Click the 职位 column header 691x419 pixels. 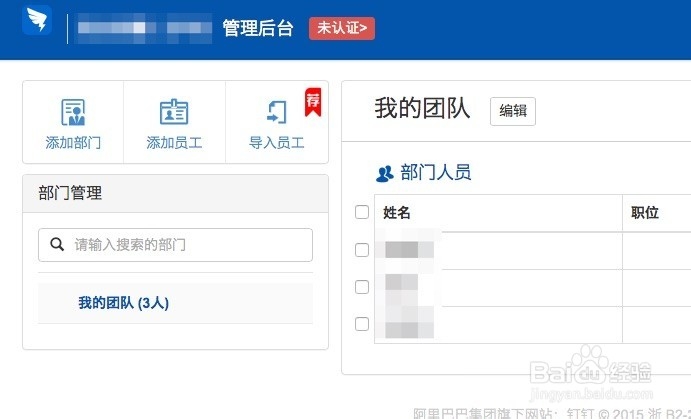[645, 212]
